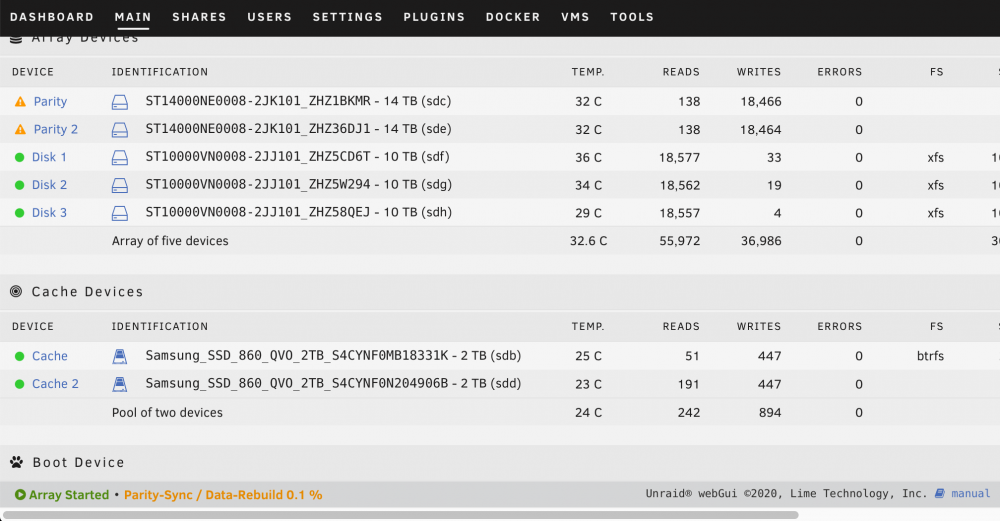Click ST14000NE0008-2JK101_ZHZ36DJ1 identification text

click(x=258, y=129)
